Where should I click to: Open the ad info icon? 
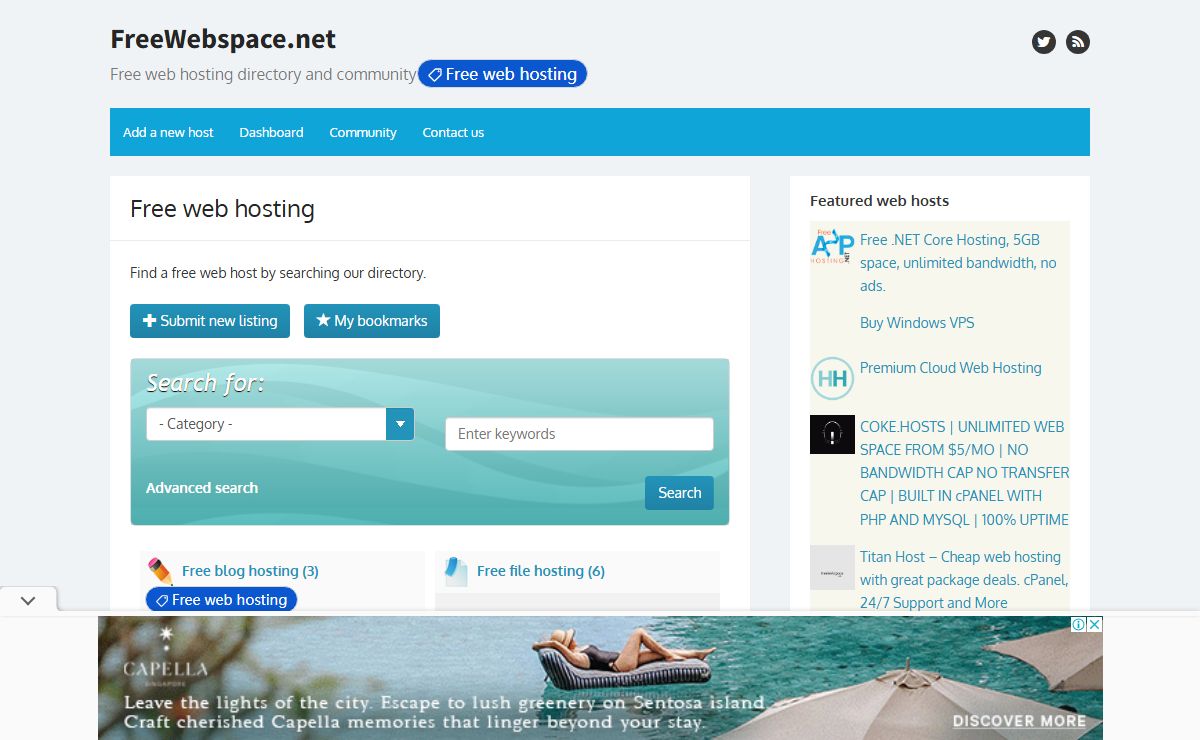pyautogui.click(x=1079, y=625)
